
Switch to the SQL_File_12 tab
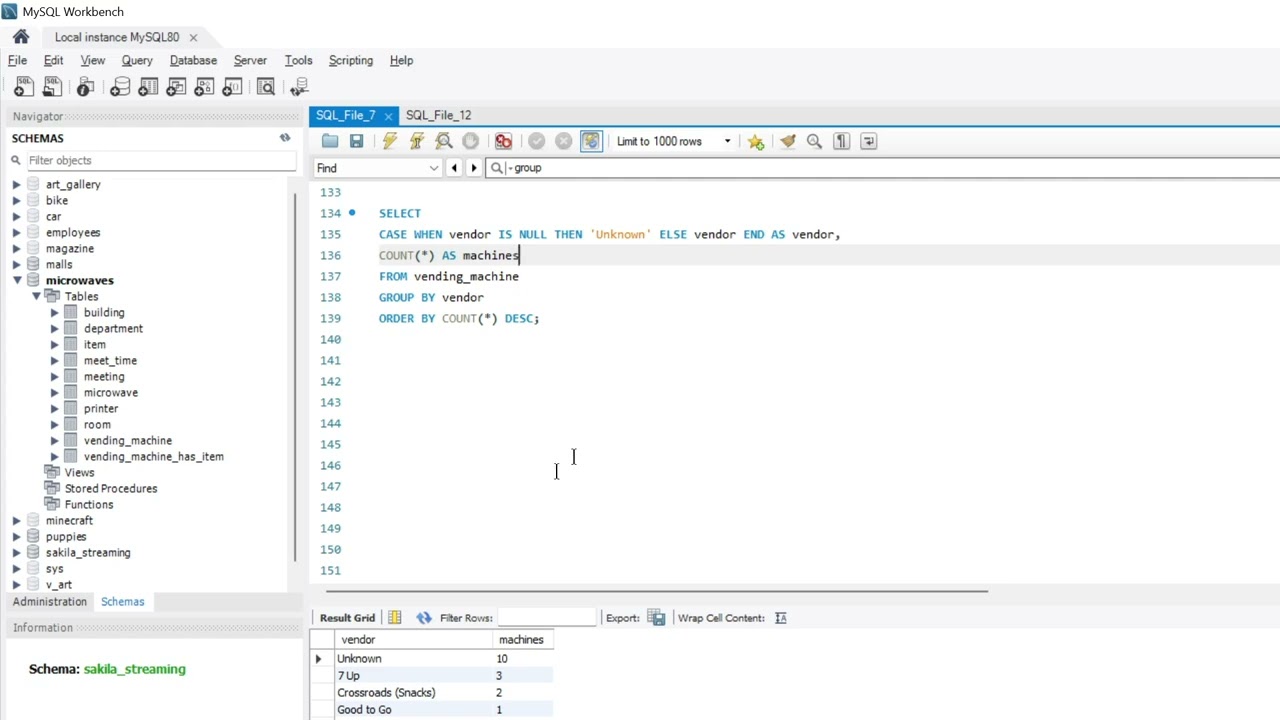click(438, 115)
